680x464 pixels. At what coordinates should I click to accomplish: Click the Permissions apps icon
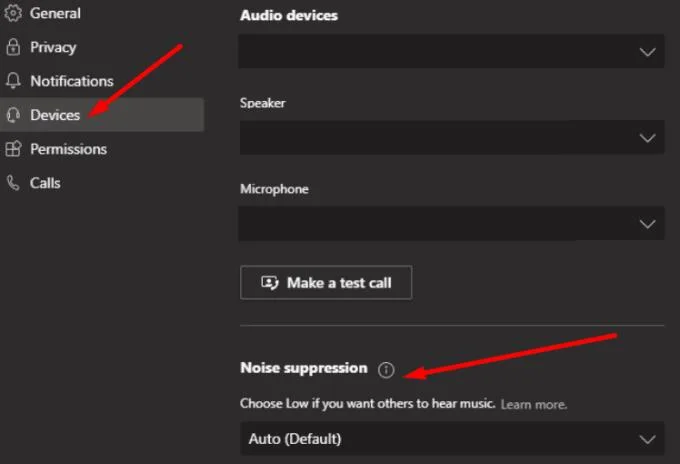point(13,149)
